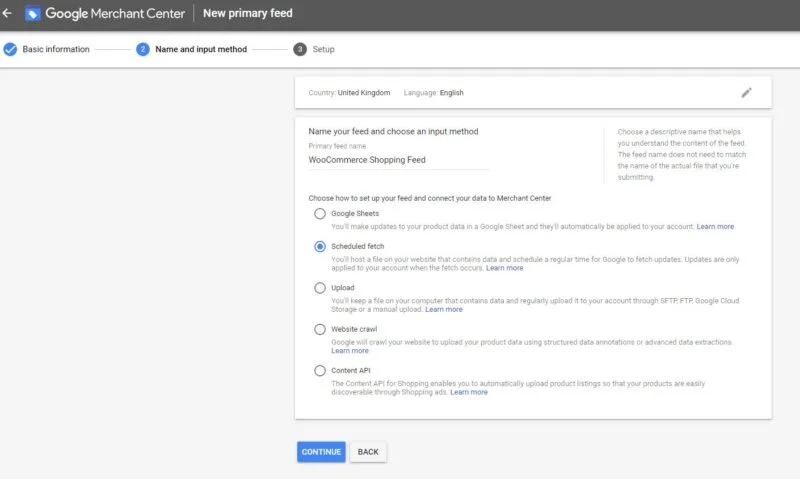800x479 pixels.
Task: Click the step 2 circle icon
Action: click(143, 49)
